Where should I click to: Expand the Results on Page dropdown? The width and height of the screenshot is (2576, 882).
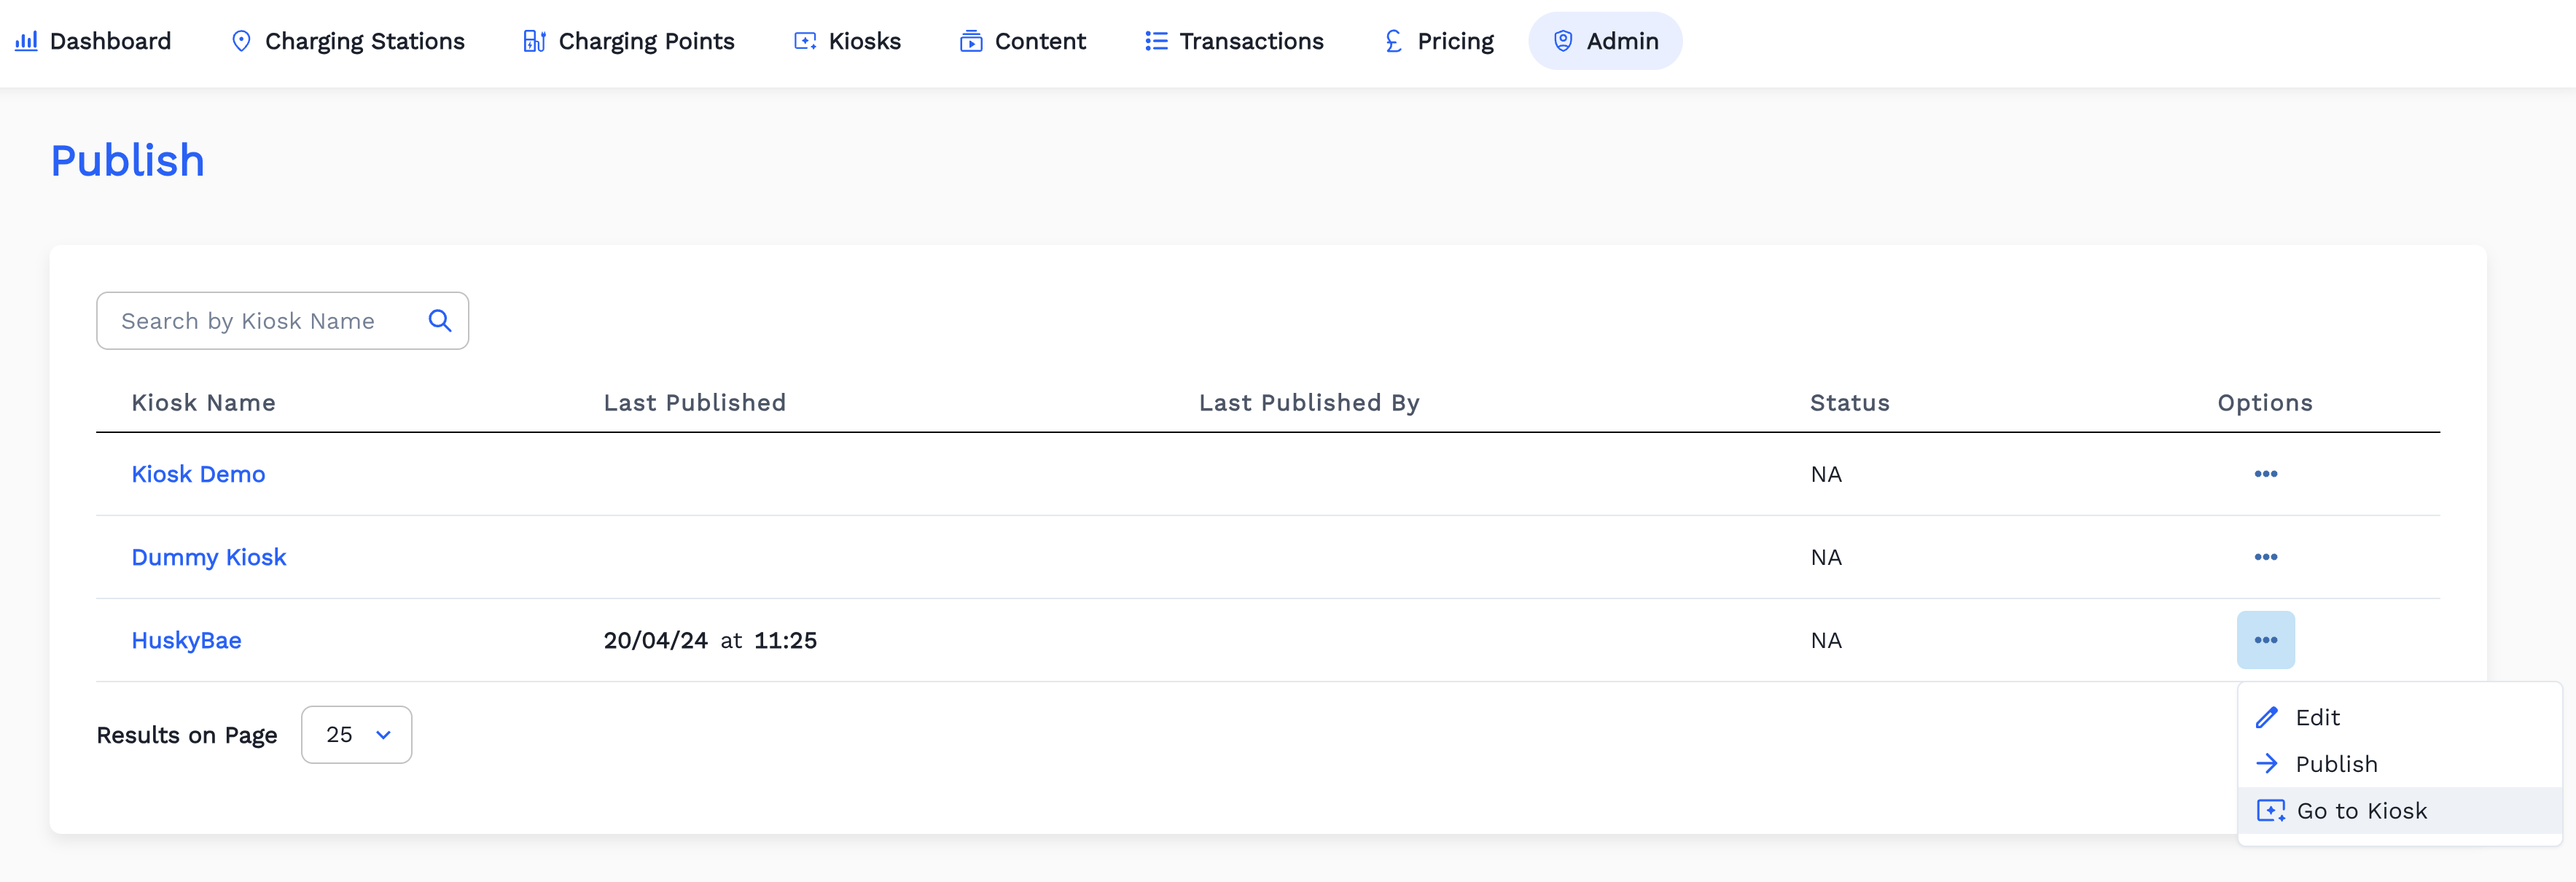(356, 735)
